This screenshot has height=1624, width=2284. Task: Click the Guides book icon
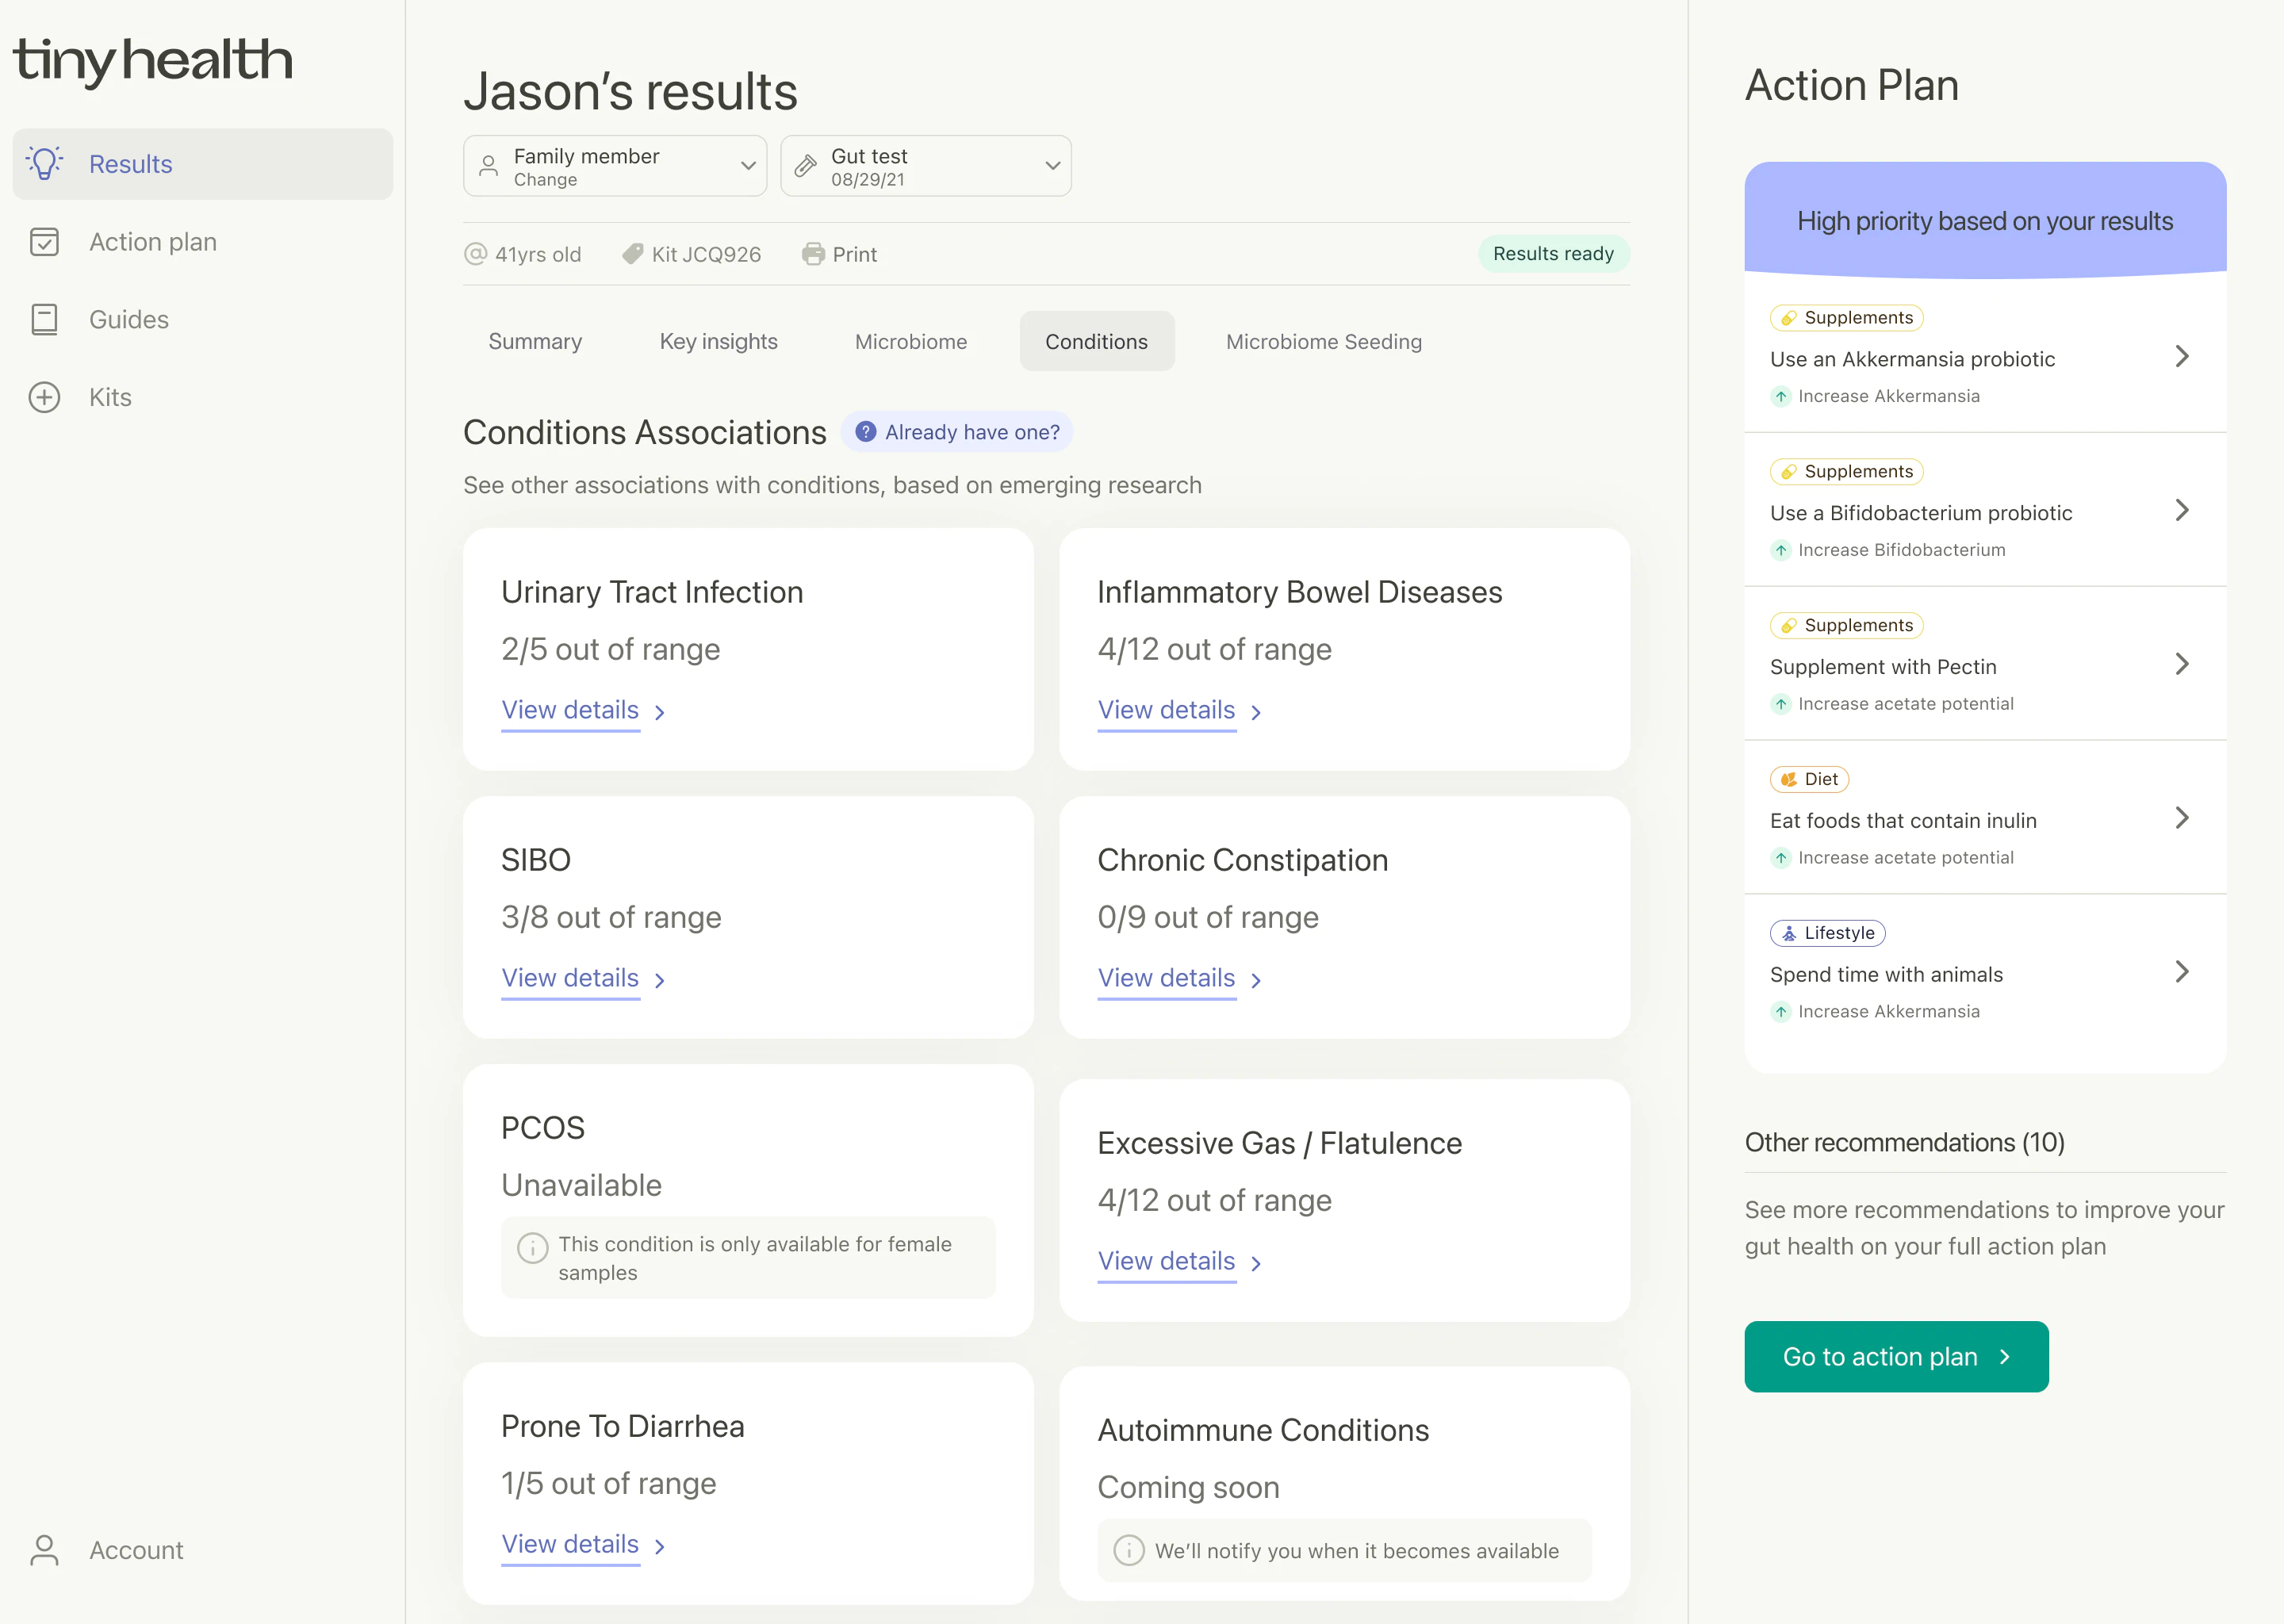[45, 319]
